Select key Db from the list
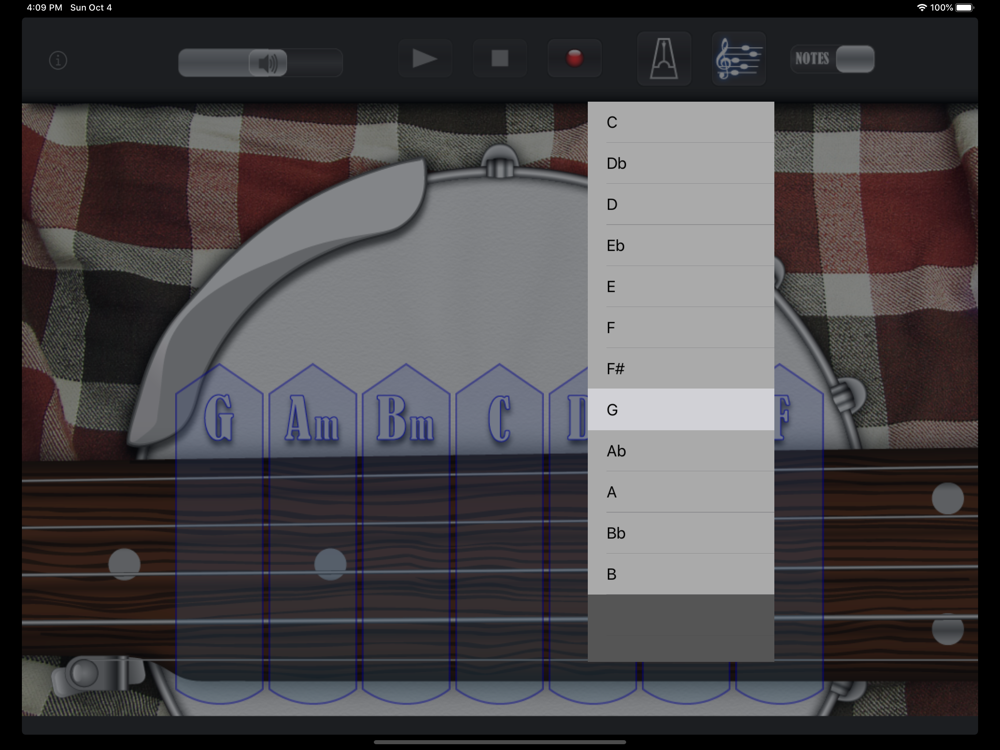This screenshot has height=750, width=1000. coord(681,163)
